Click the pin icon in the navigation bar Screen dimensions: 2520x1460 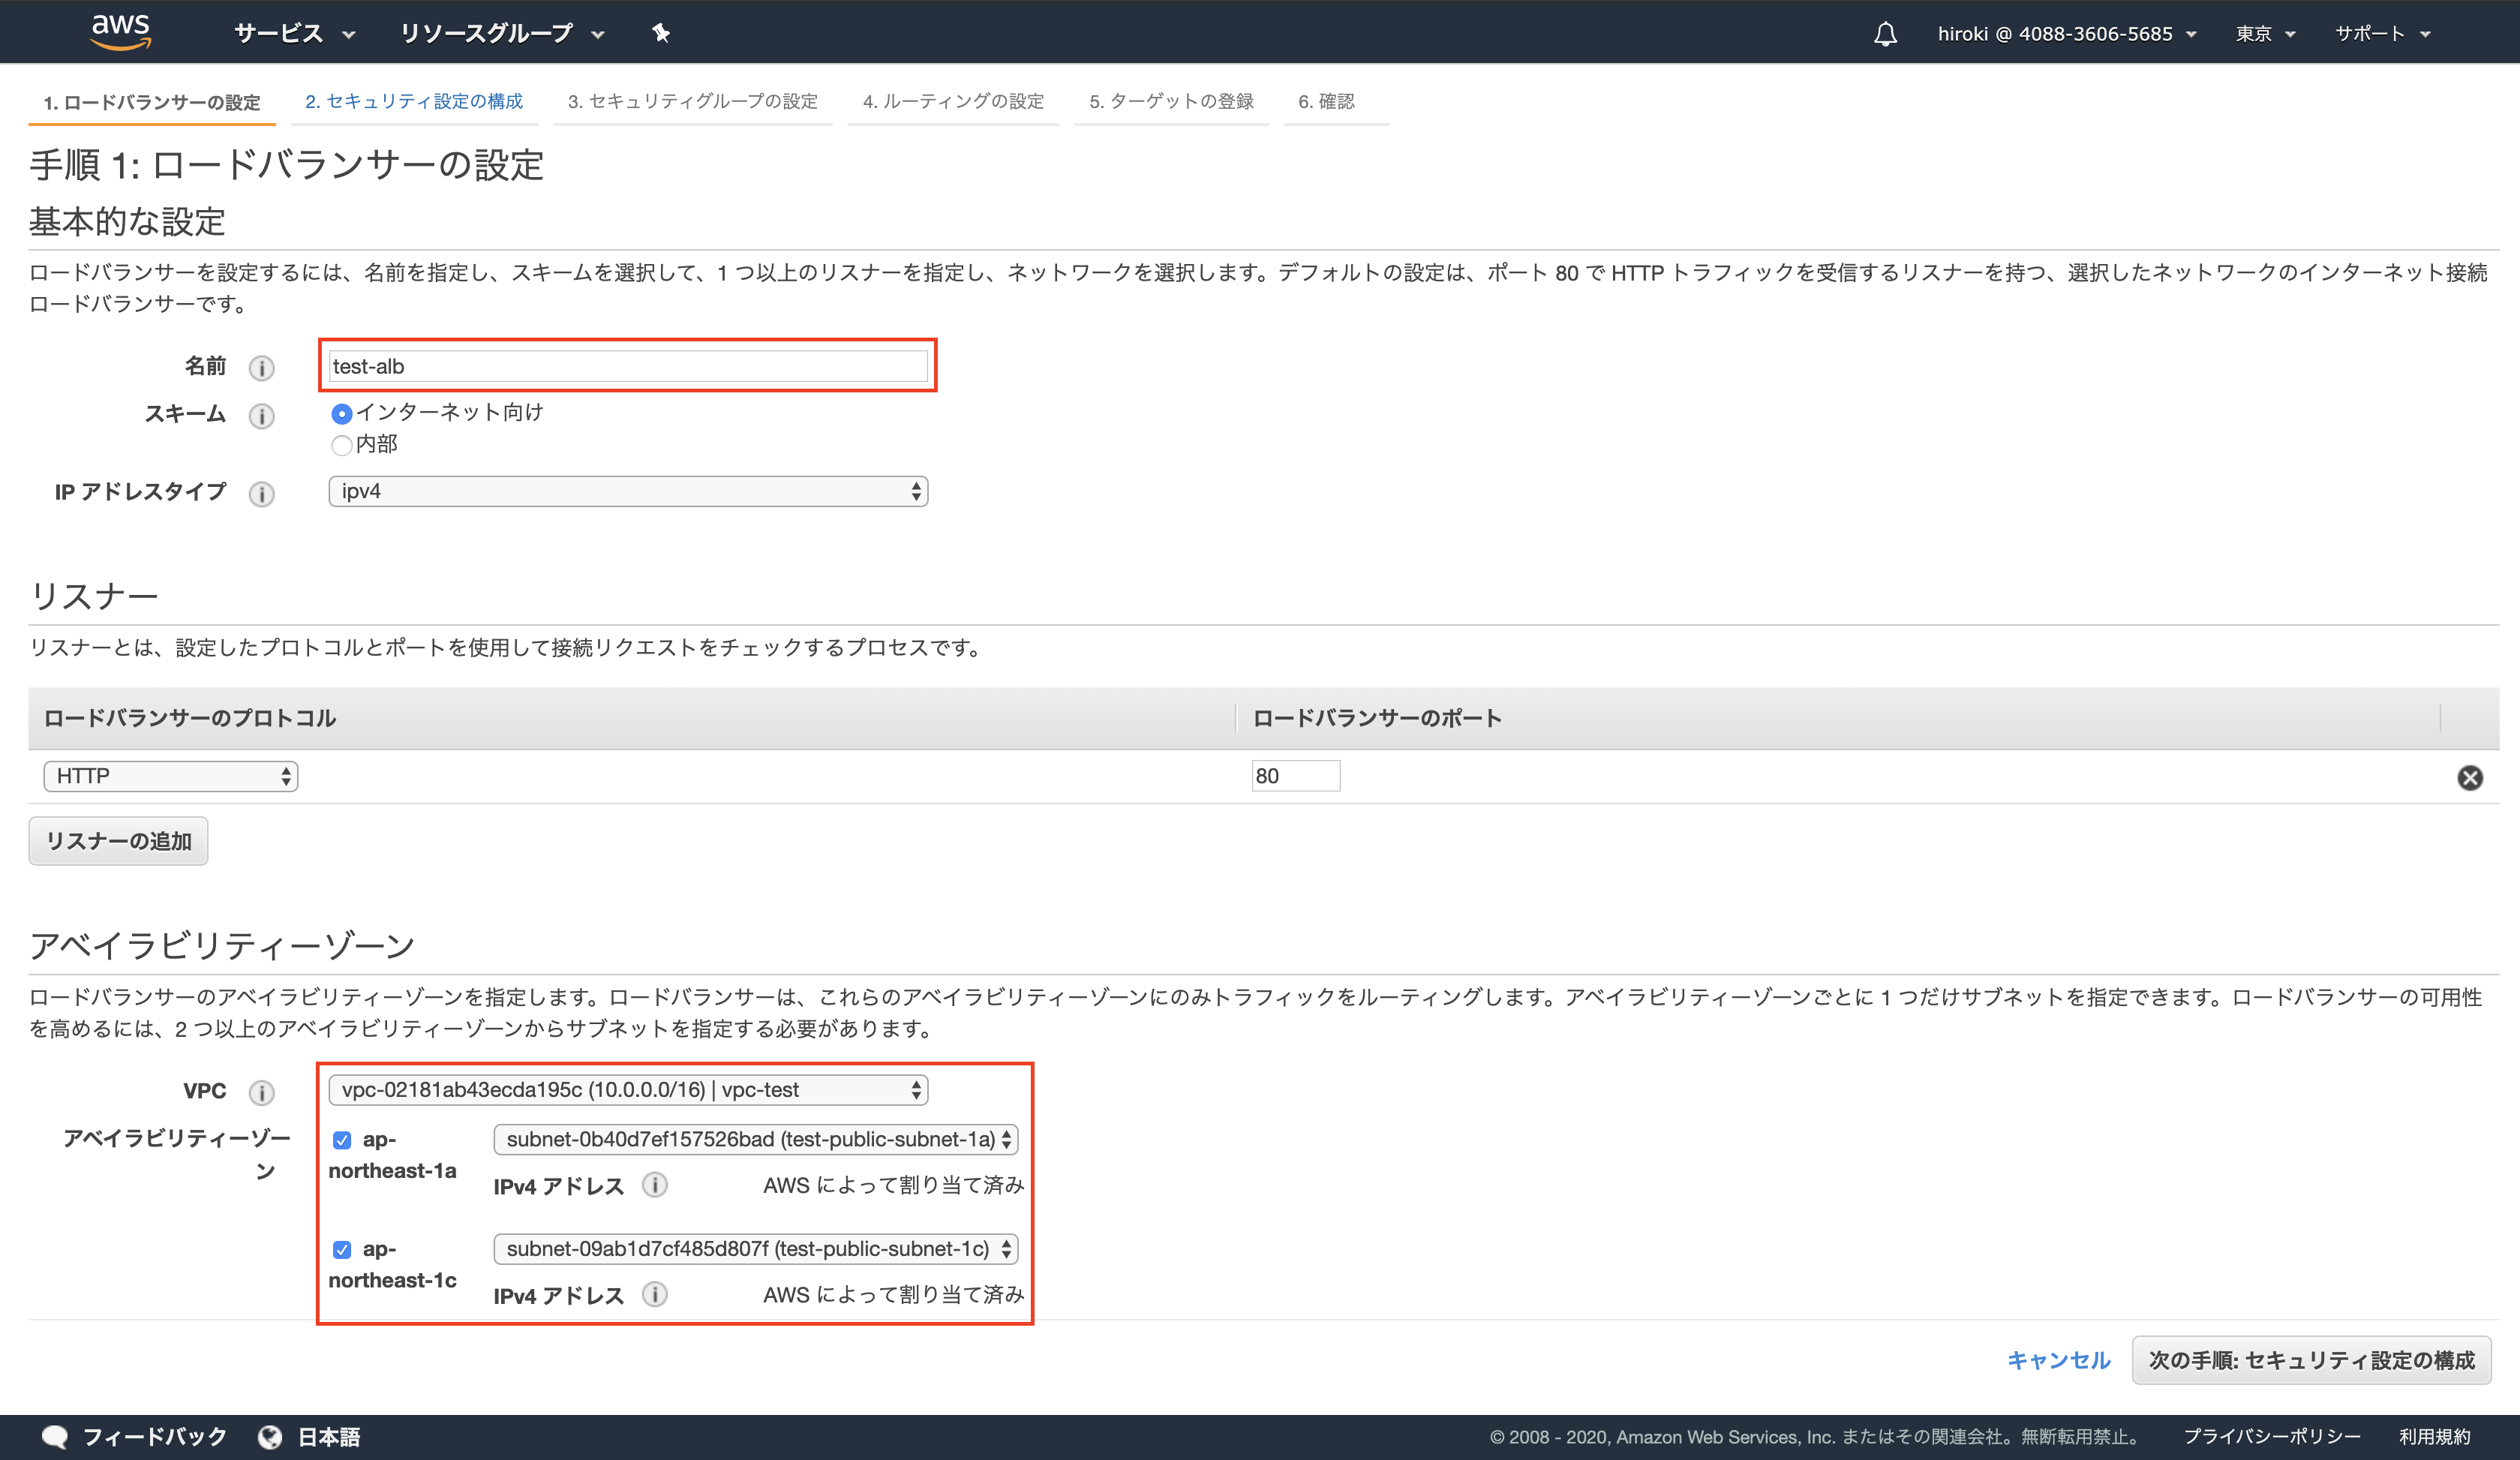point(660,33)
